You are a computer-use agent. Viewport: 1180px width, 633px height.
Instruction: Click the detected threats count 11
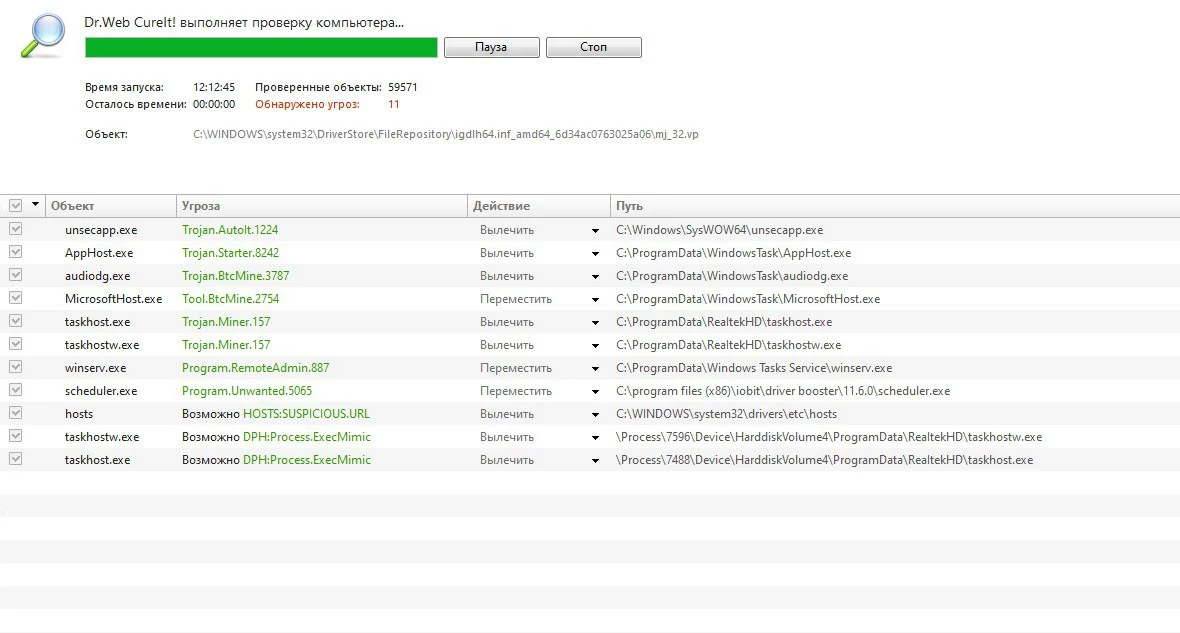[x=394, y=105]
